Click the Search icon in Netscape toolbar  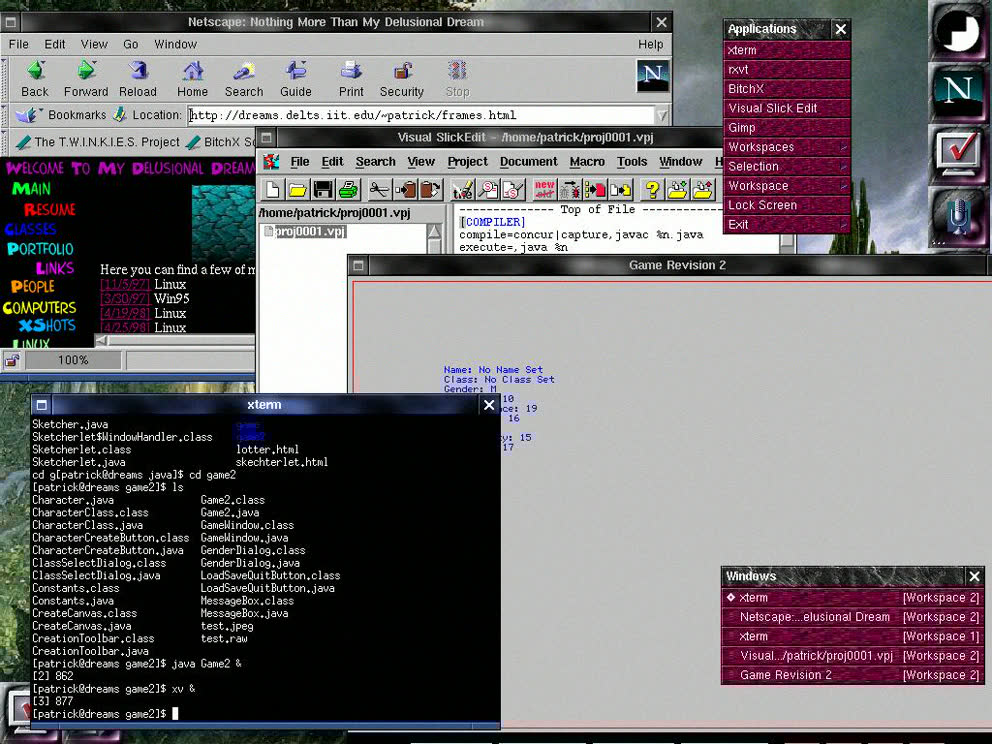pyautogui.click(x=244, y=70)
